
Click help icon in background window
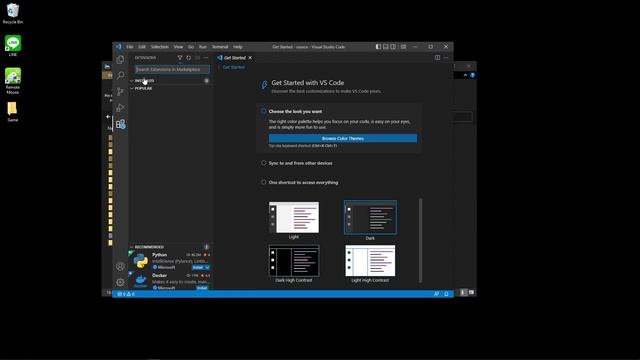click(472, 75)
